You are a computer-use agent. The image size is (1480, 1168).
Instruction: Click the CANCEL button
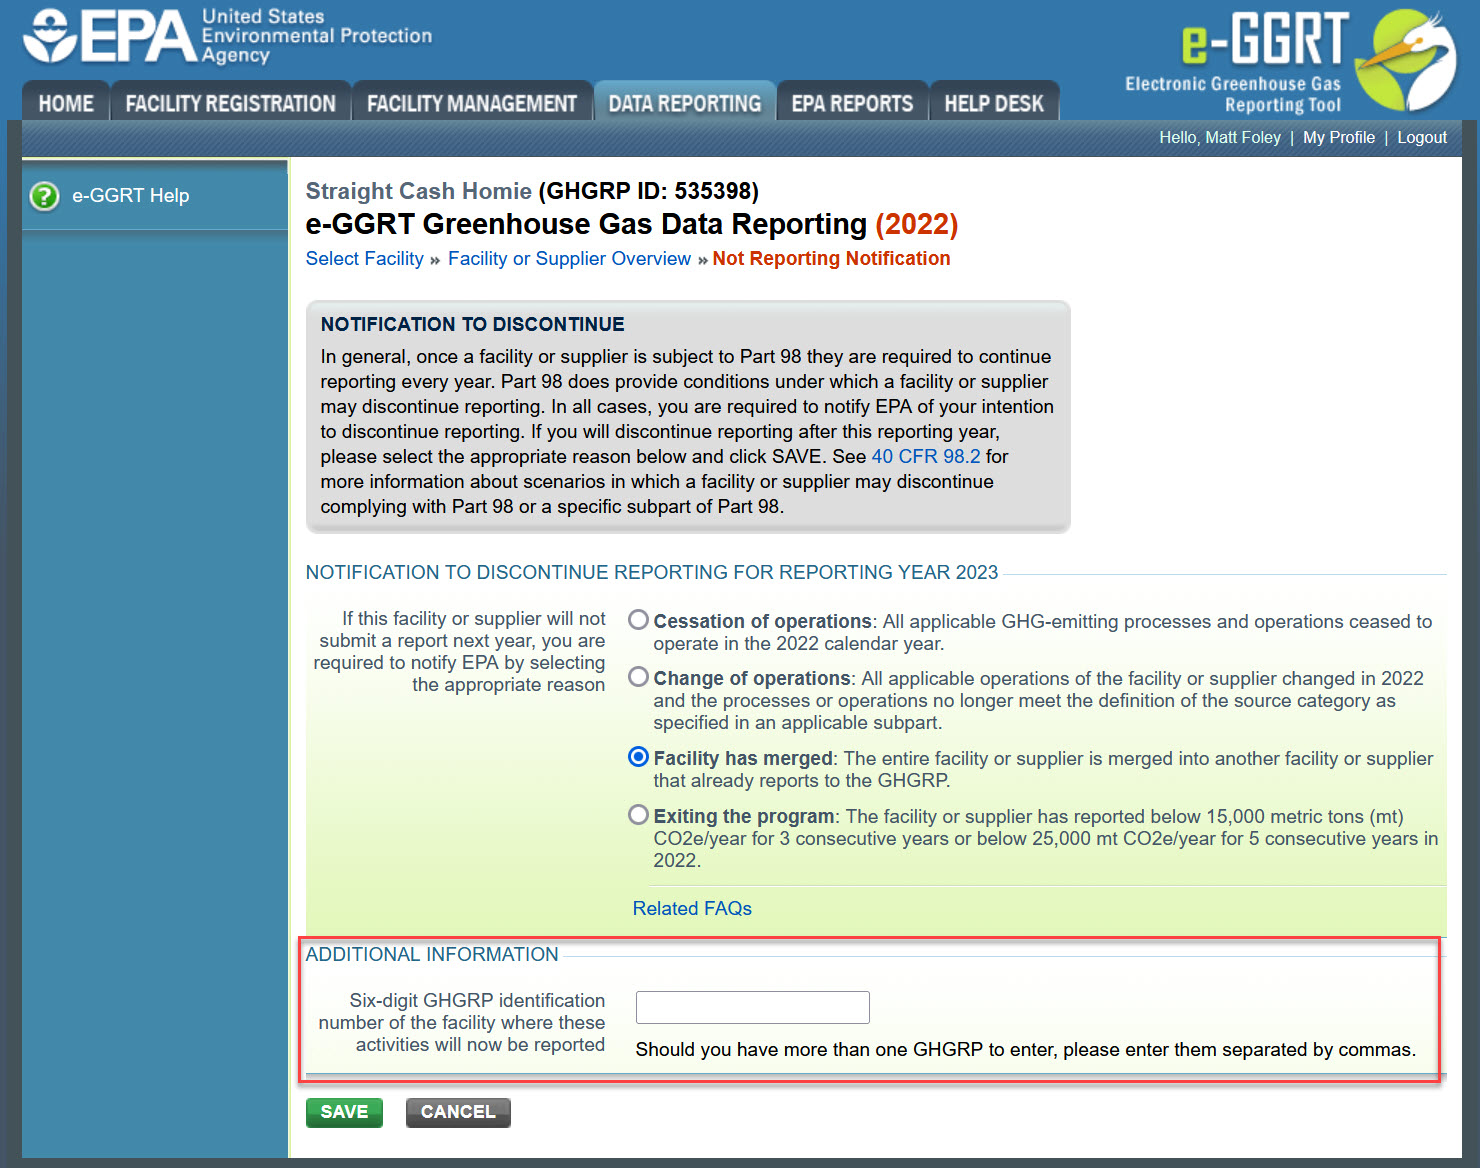click(x=458, y=1112)
